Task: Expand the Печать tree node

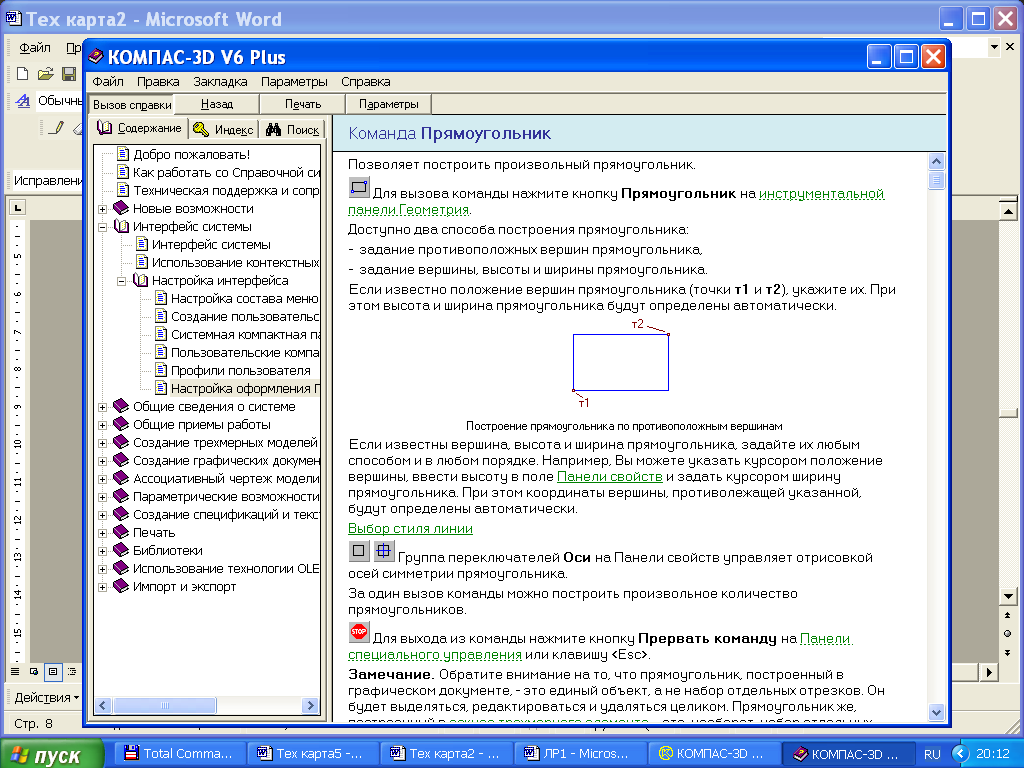Action: 103,534
